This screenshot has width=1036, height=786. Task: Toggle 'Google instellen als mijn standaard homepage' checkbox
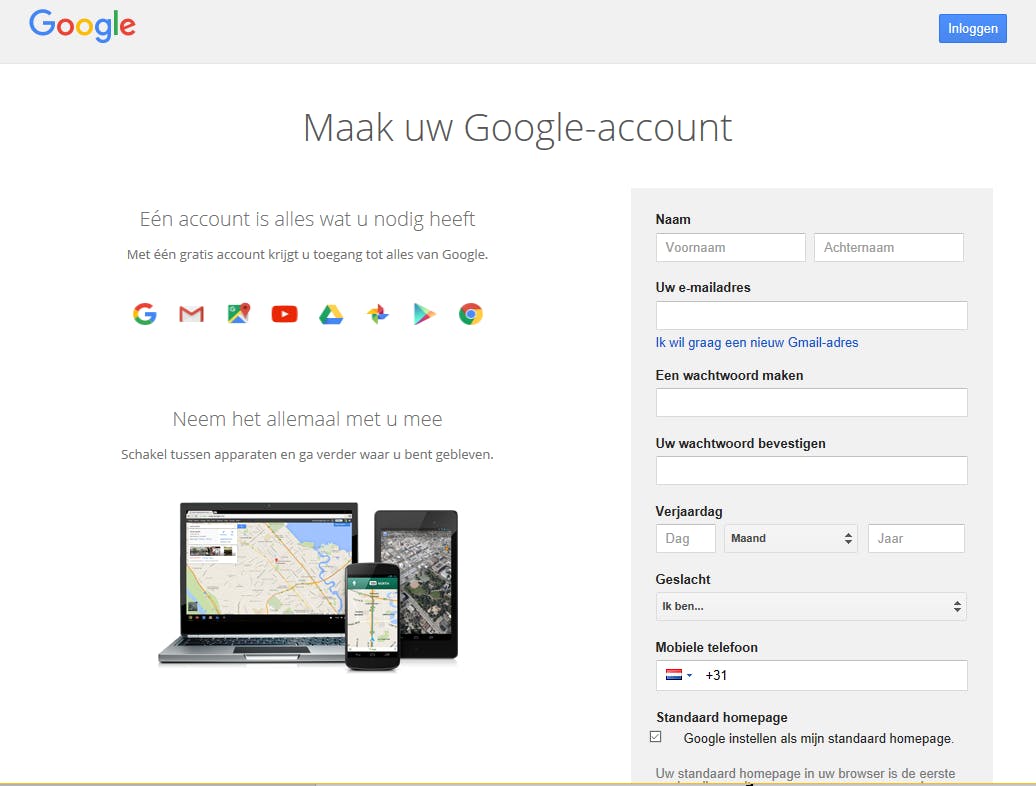coord(655,736)
